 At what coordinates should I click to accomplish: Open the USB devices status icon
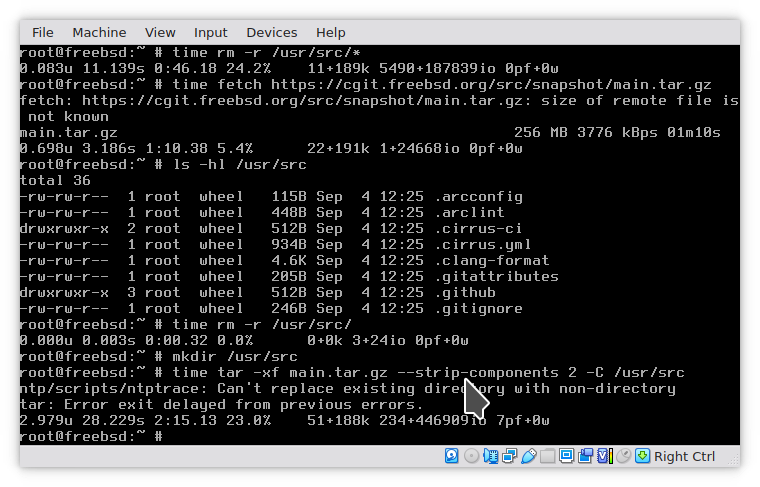pos(528,456)
